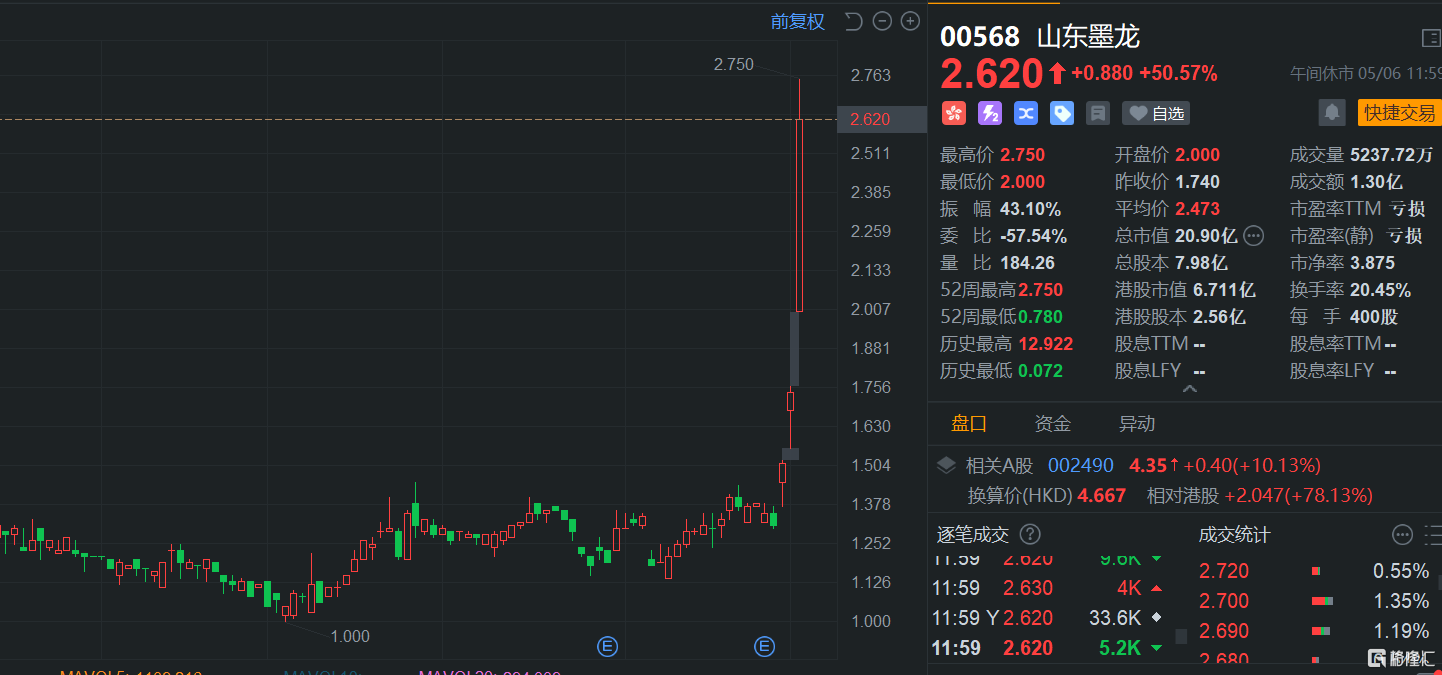Viewport: 1442px width, 675px height.
Task: Click the 振幅 value 43.10%
Action: point(1030,209)
